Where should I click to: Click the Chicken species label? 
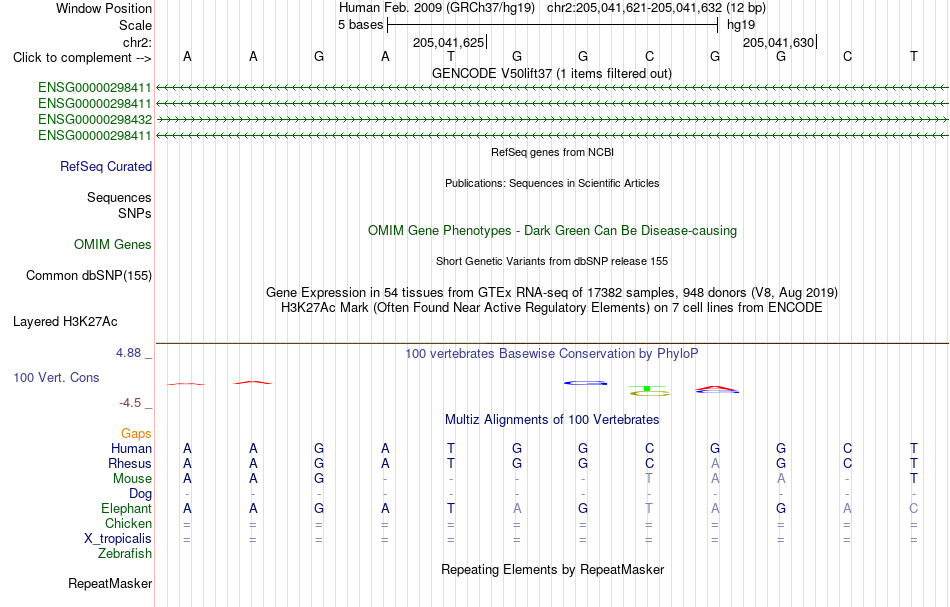pos(128,523)
